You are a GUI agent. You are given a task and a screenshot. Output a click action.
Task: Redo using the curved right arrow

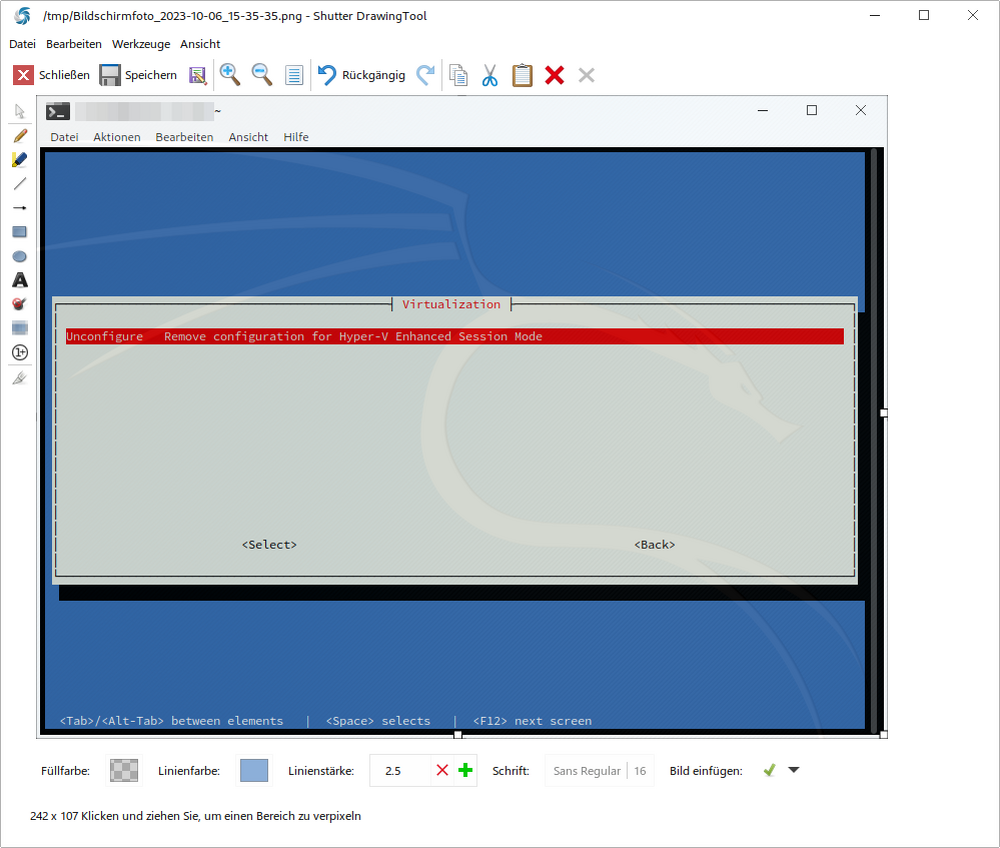pyautogui.click(x=425, y=75)
